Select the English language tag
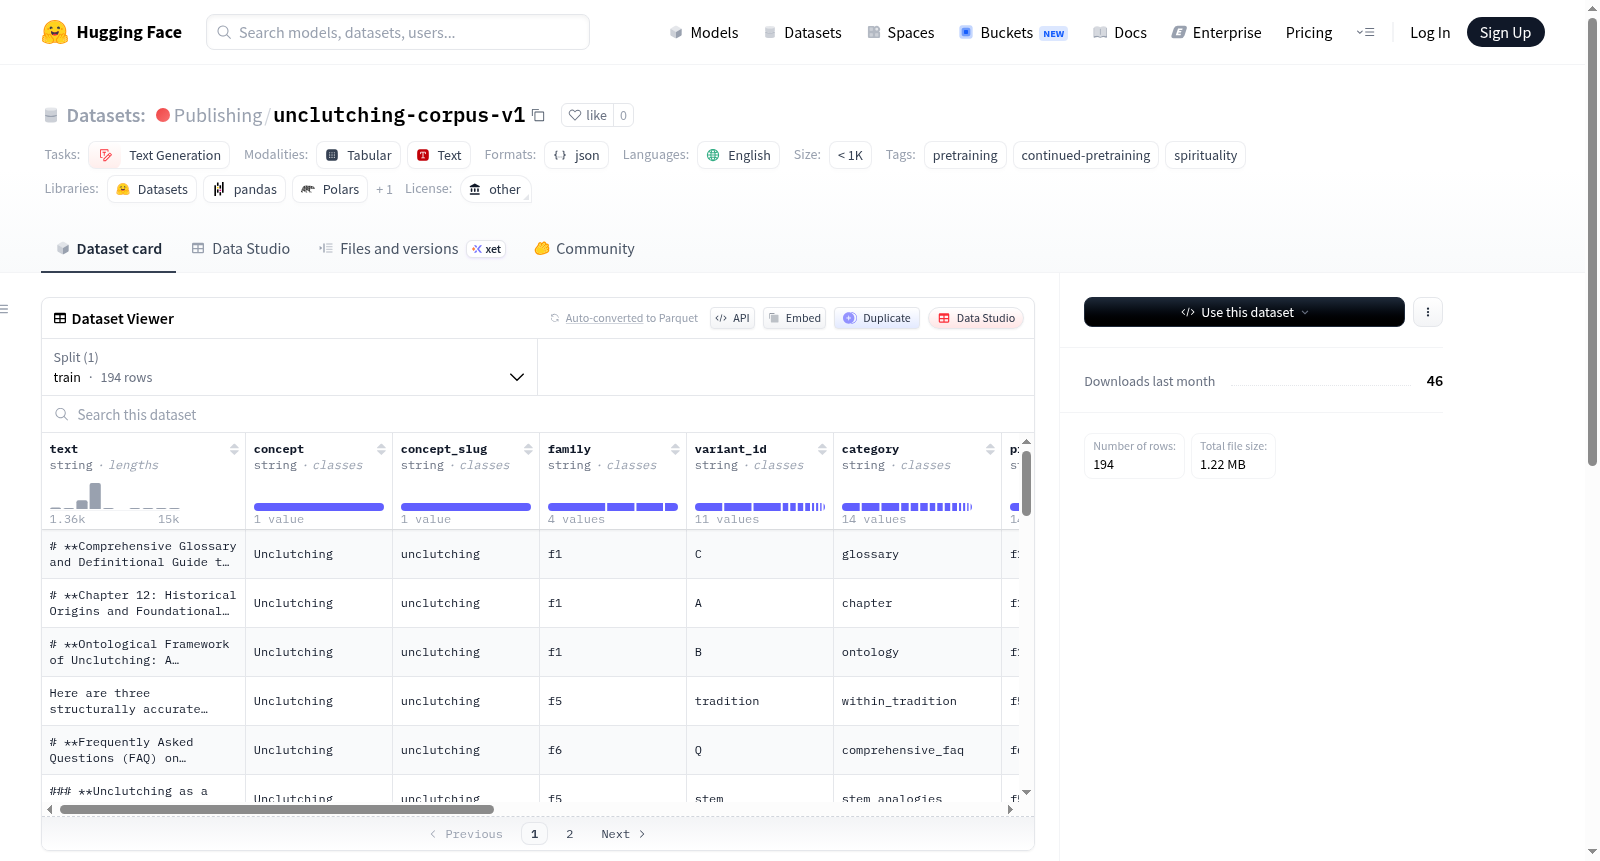Screen dimensions: 1600x861 739,155
